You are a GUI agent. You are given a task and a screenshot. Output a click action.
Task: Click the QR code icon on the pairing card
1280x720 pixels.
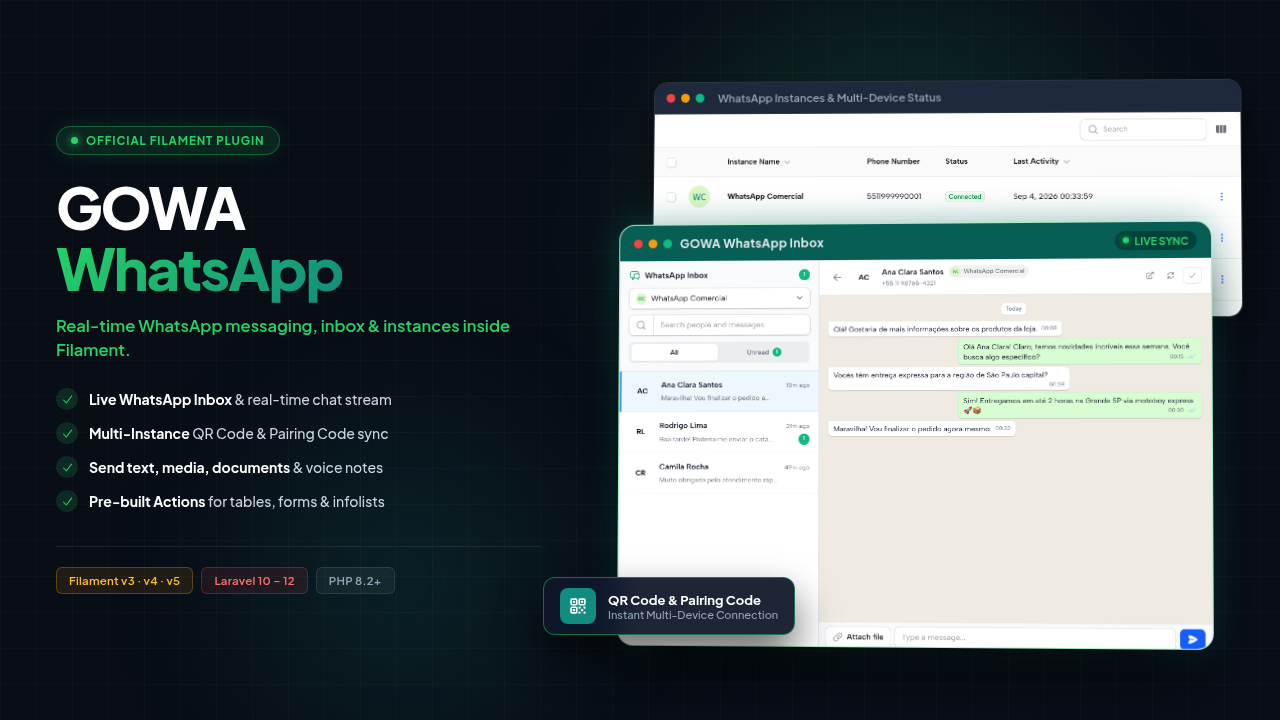578,606
